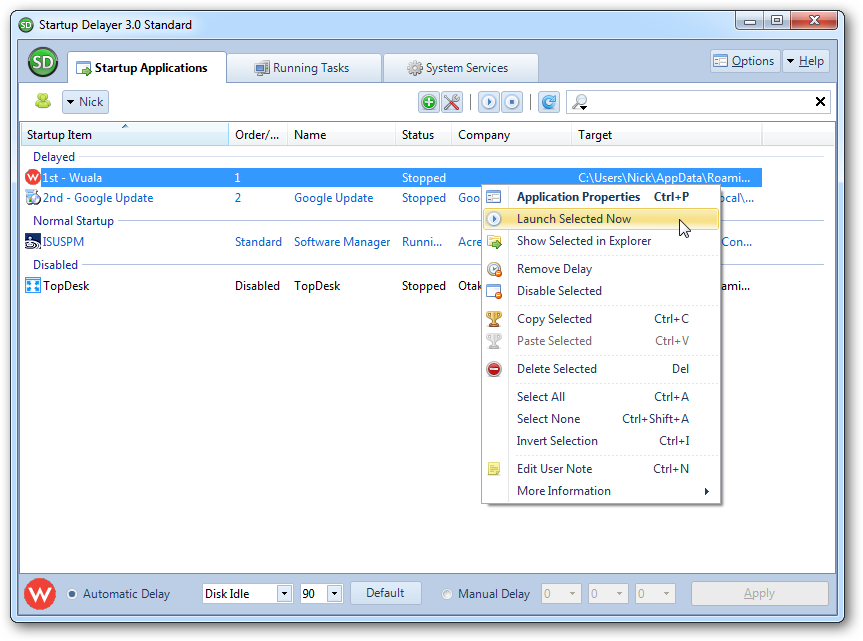Sort by Name column header
863x641 pixels.
click(x=341, y=135)
